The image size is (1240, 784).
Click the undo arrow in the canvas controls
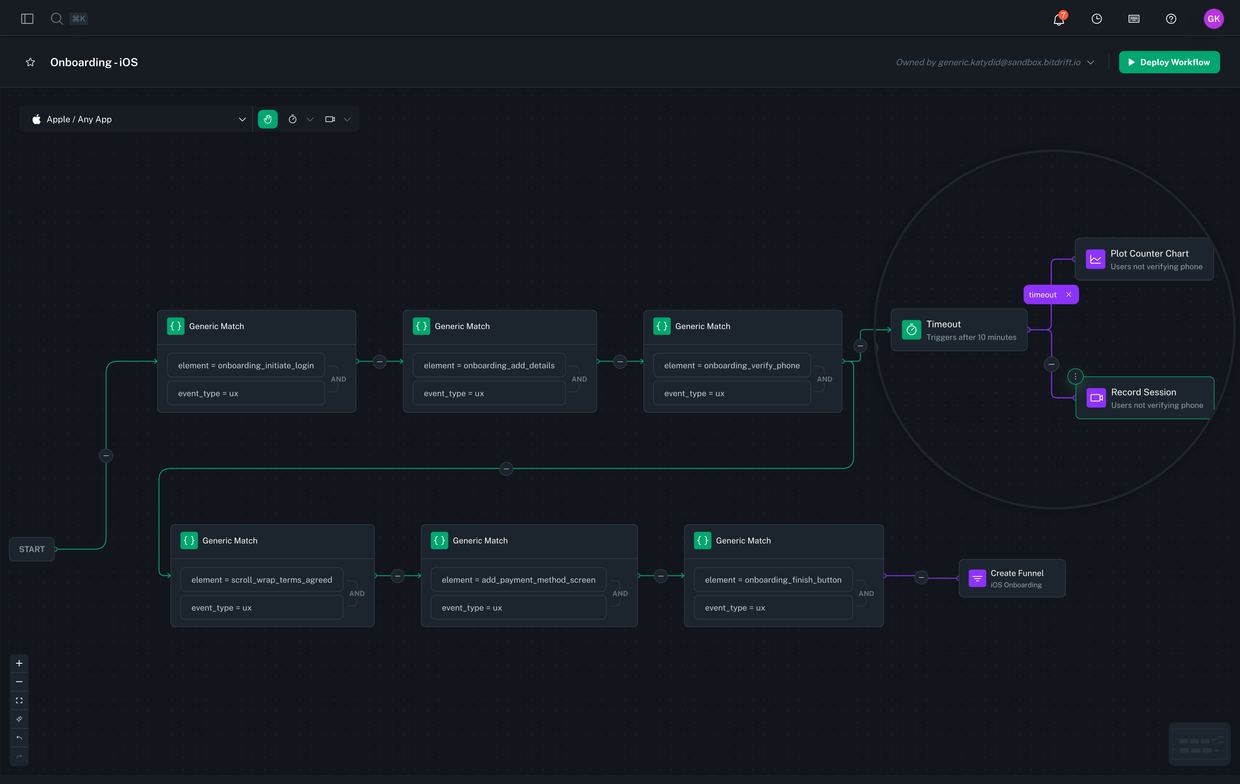[x=18, y=737]
